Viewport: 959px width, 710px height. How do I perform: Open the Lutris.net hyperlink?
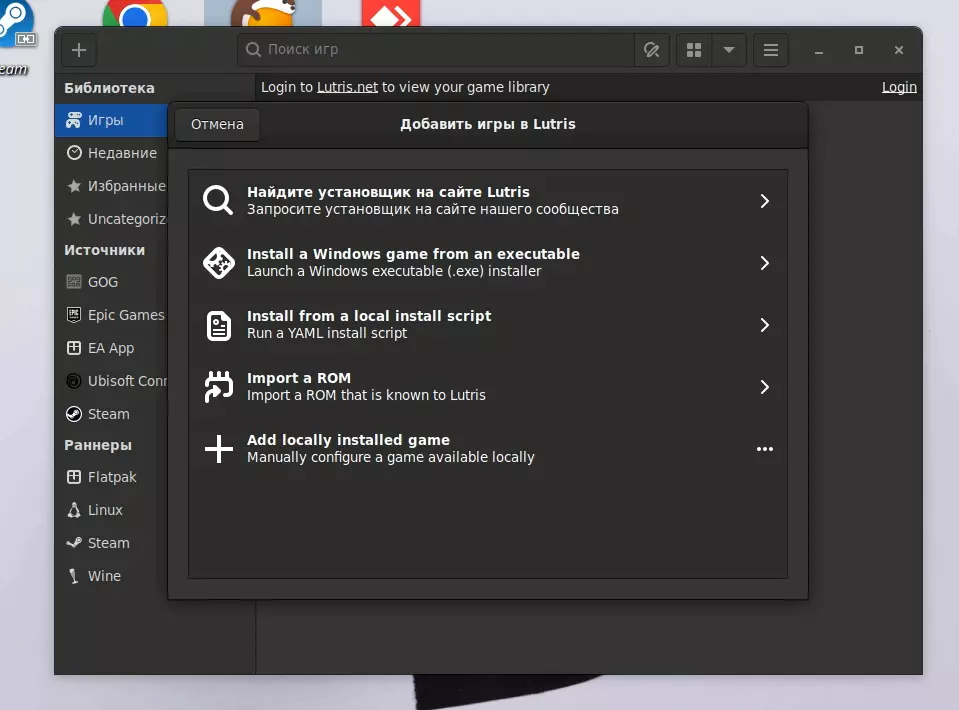click(x=347, y=87)
